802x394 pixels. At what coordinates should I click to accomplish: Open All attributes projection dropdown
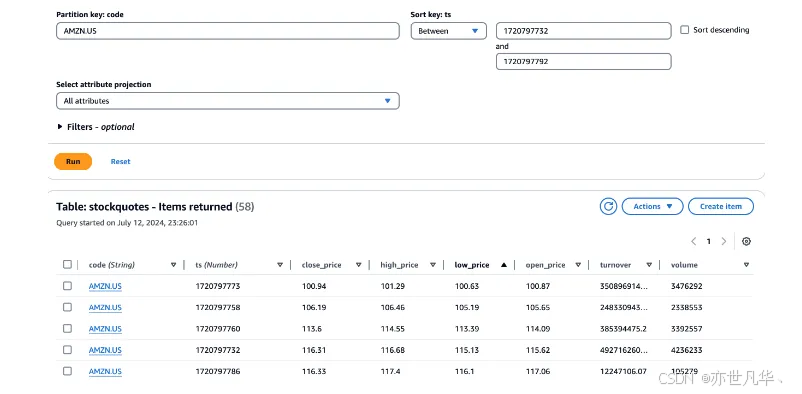click(228, 101)
